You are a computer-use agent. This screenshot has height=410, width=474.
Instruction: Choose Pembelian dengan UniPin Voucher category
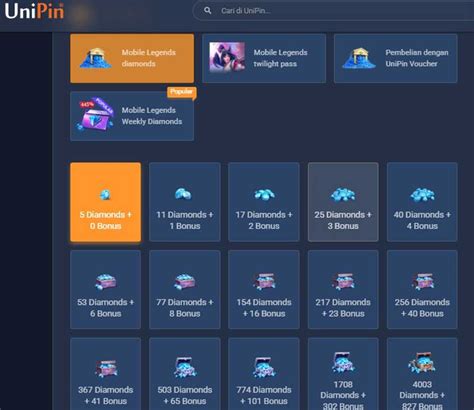pyautogui.click(x=396, y=58)
